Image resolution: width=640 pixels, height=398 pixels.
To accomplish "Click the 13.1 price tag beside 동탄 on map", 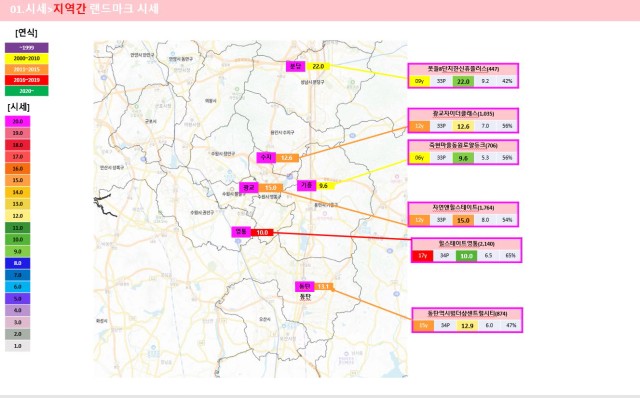I will (324, 287).
